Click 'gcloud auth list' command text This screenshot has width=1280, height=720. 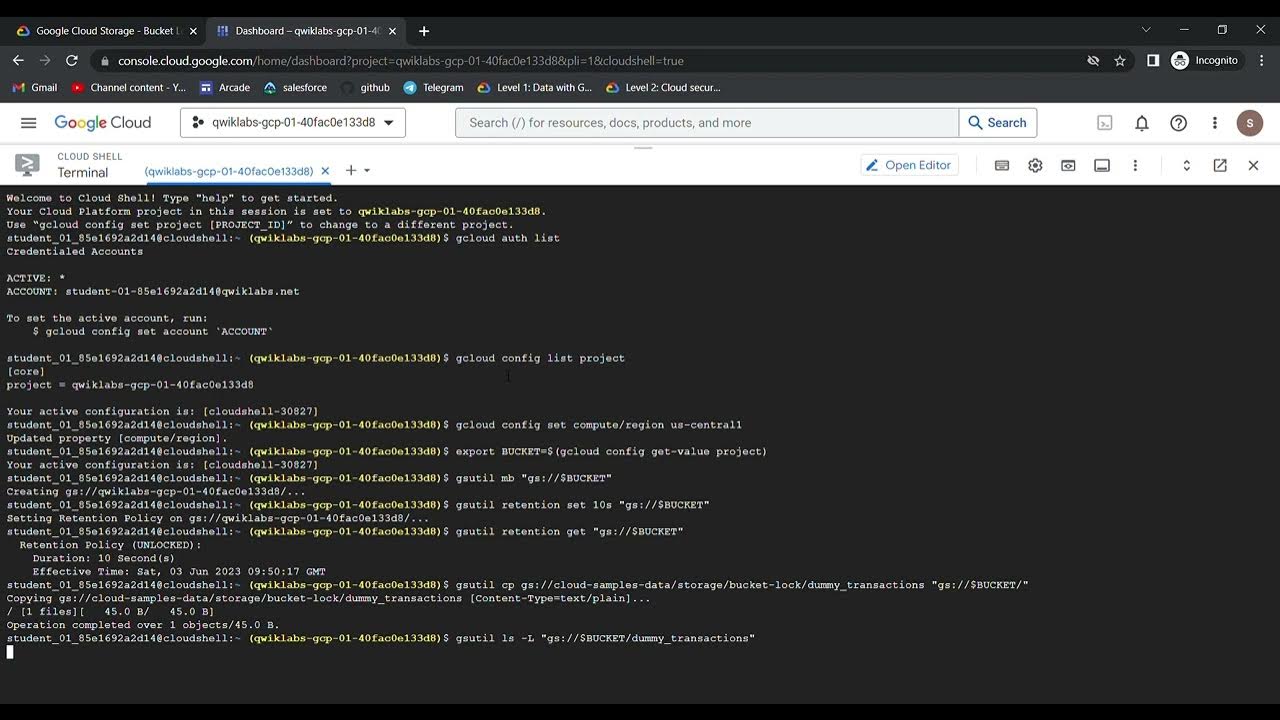(508, 238)
